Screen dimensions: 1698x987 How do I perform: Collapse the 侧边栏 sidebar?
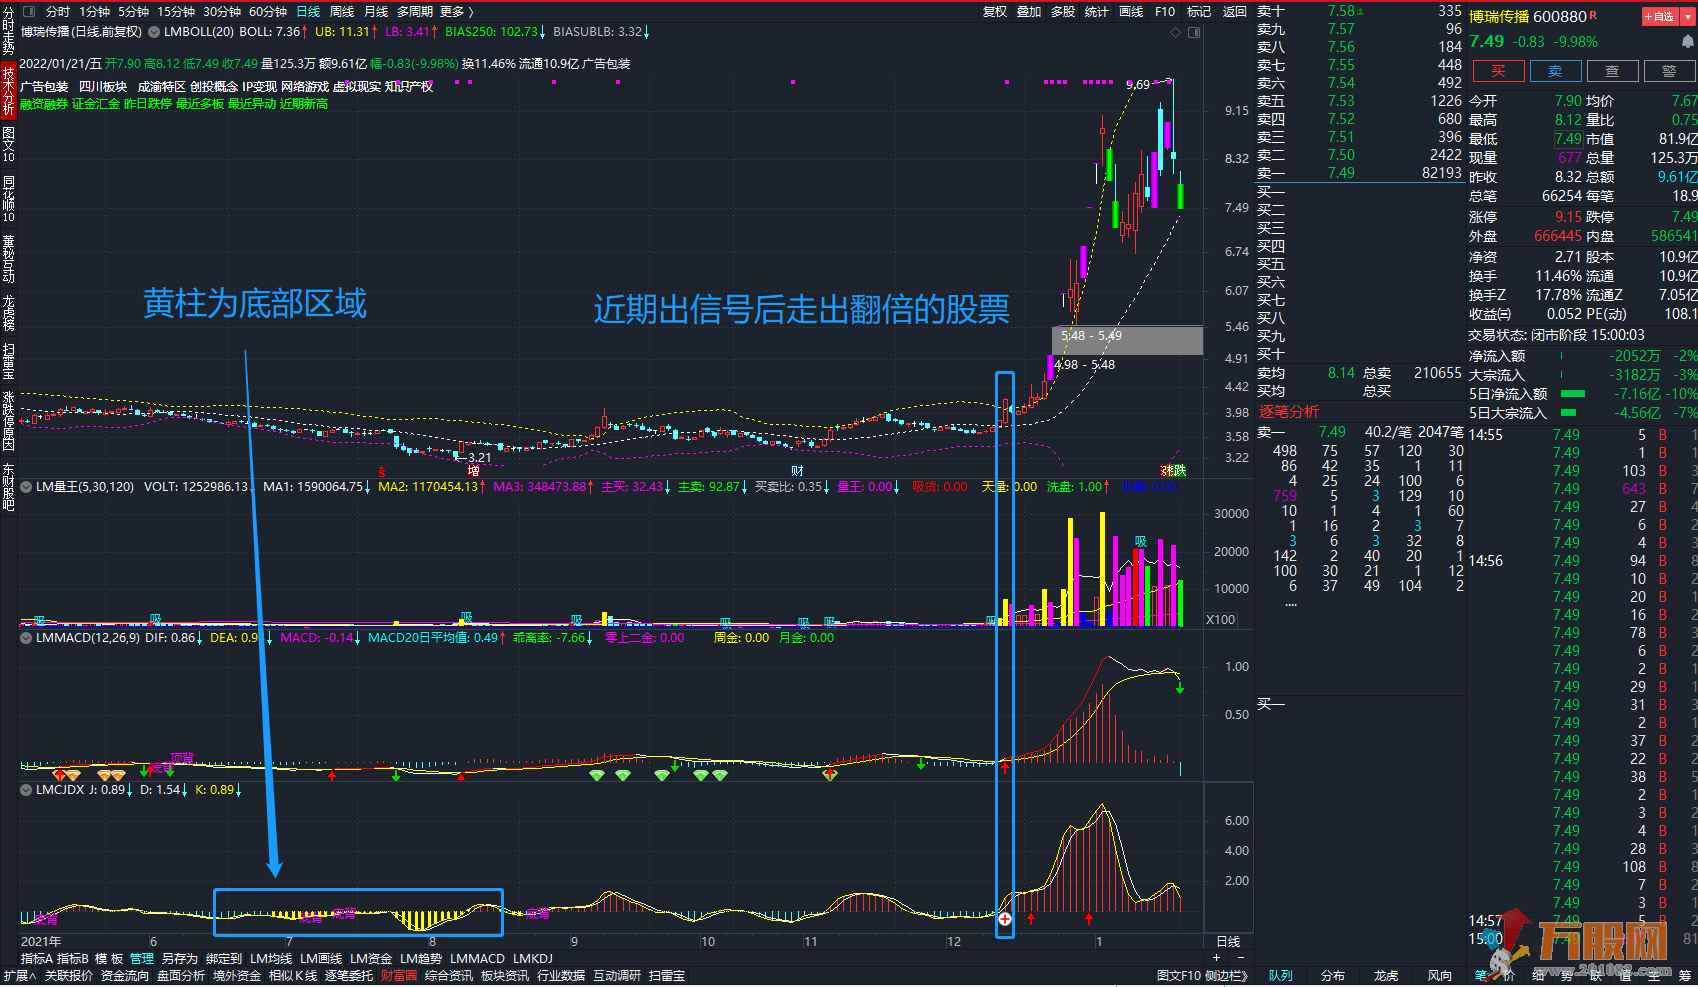[x=1227, y=976]
